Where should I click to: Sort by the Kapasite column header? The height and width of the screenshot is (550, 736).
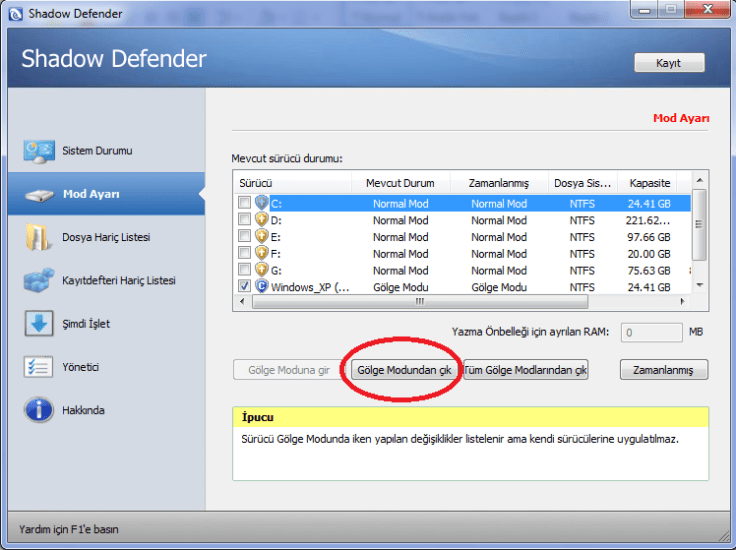click(x=649, y=184)
